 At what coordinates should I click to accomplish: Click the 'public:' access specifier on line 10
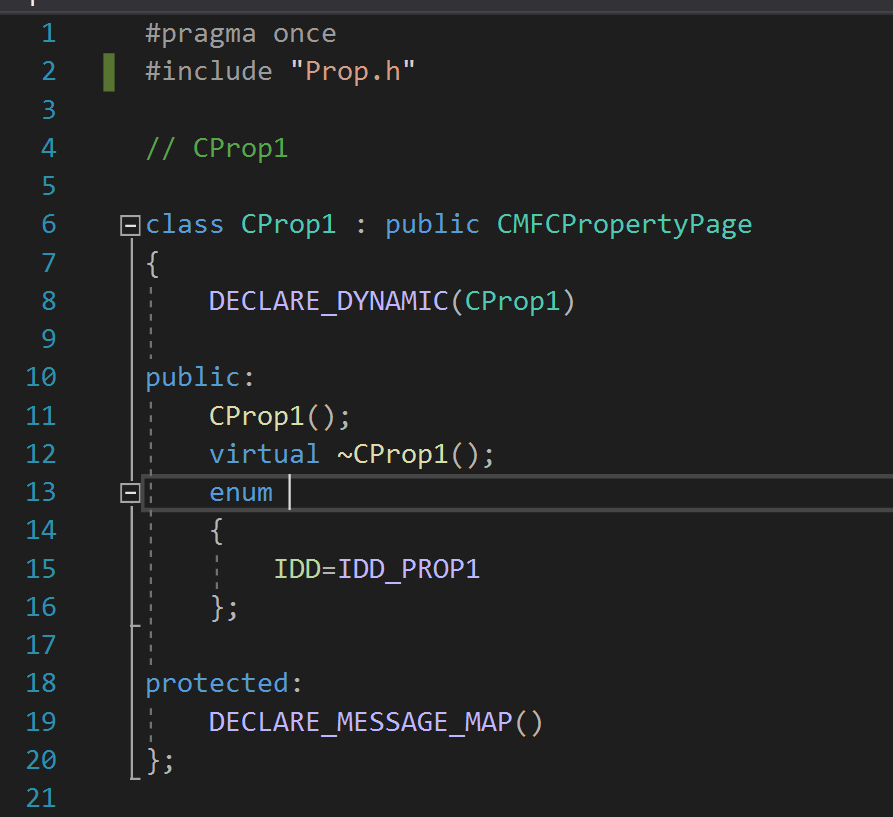[200, 377]
